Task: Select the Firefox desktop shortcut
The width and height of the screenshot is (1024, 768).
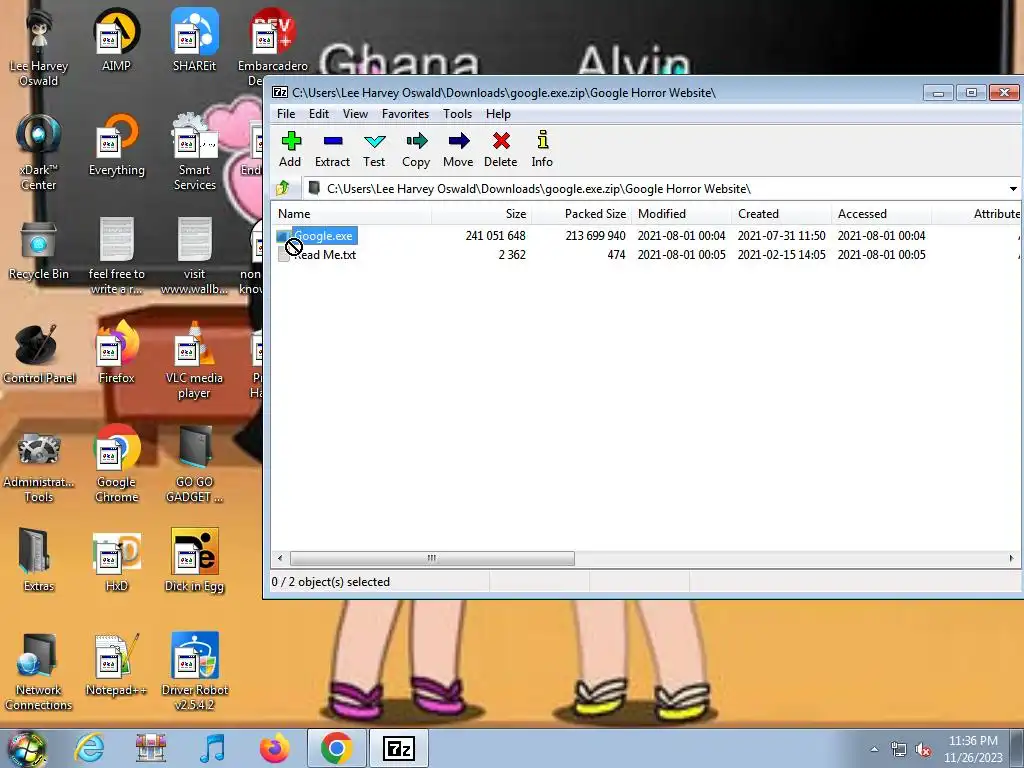Action: [116, 353]
